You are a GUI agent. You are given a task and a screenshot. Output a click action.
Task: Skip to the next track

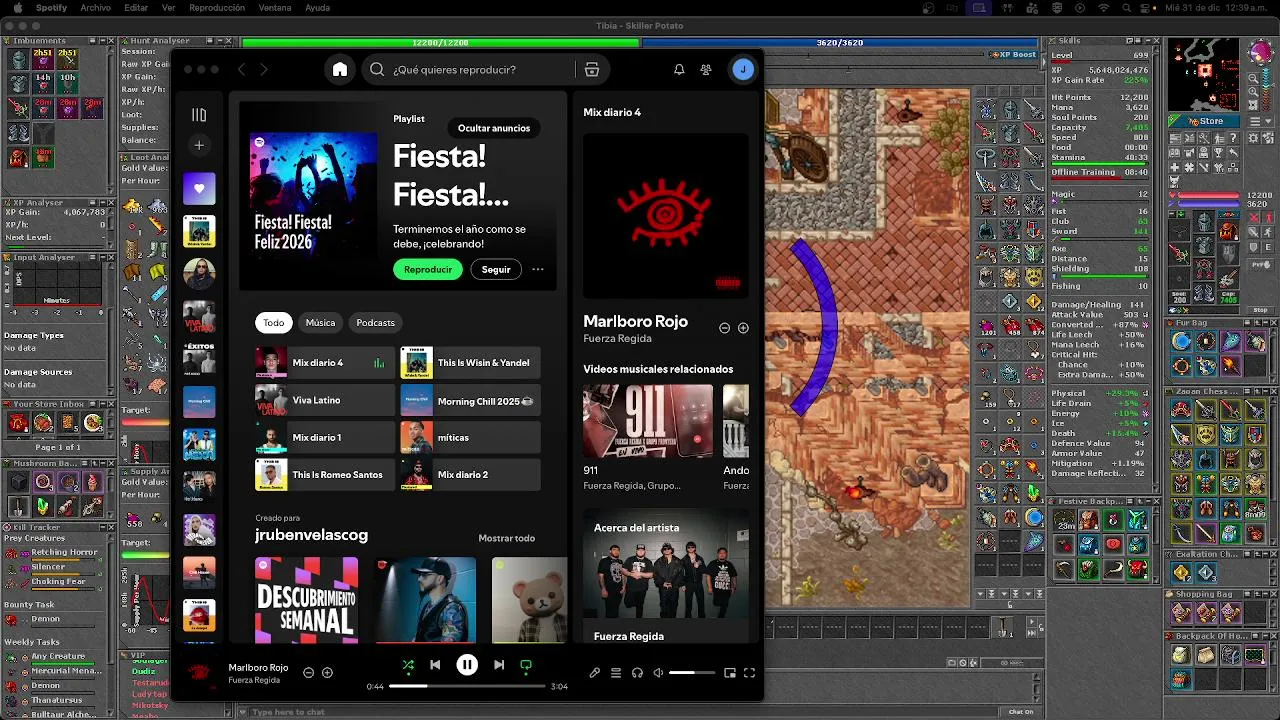tap(499, 665)
